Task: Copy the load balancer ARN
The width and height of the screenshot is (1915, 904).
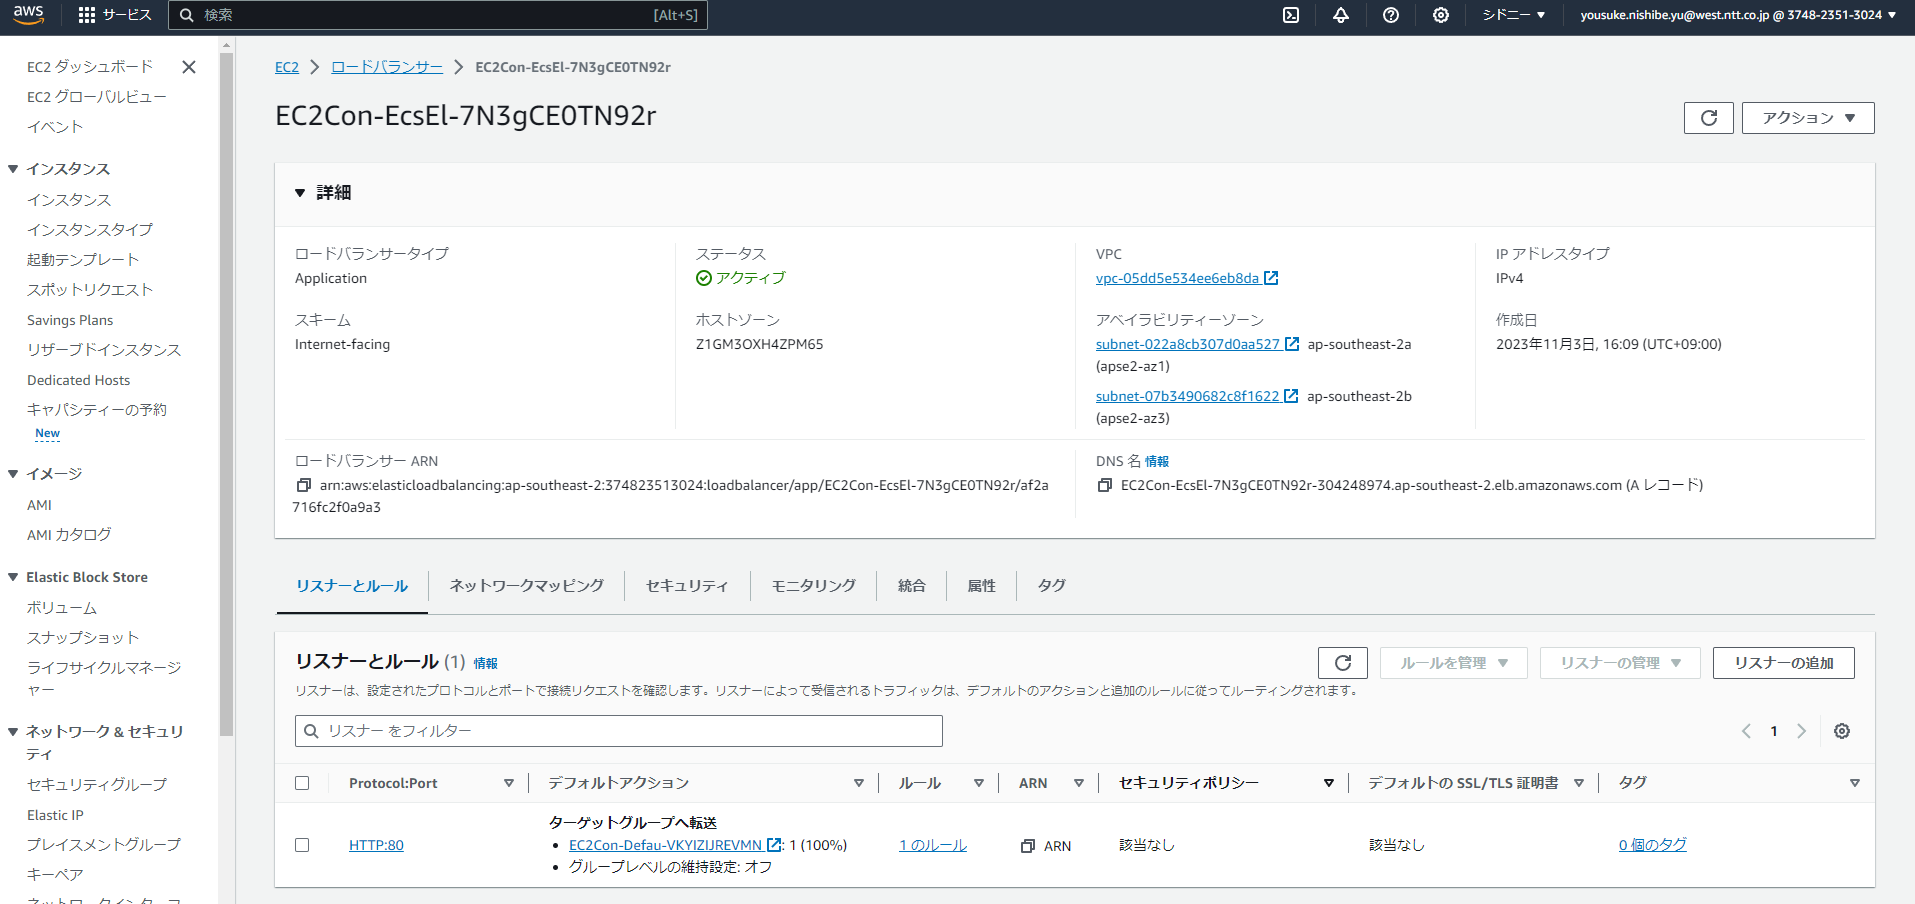Action: [x=304, y=486]
